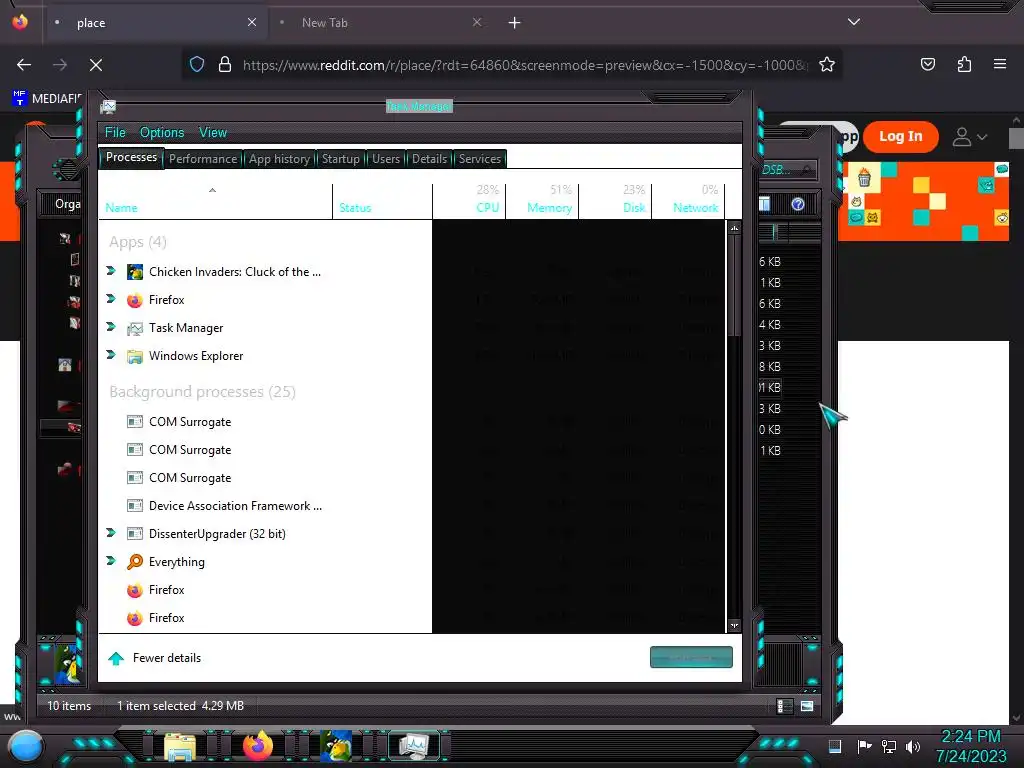This screenshot has width=1024, height=768.
Task: Switch to the App history tab
Action: tap(279, 159)
